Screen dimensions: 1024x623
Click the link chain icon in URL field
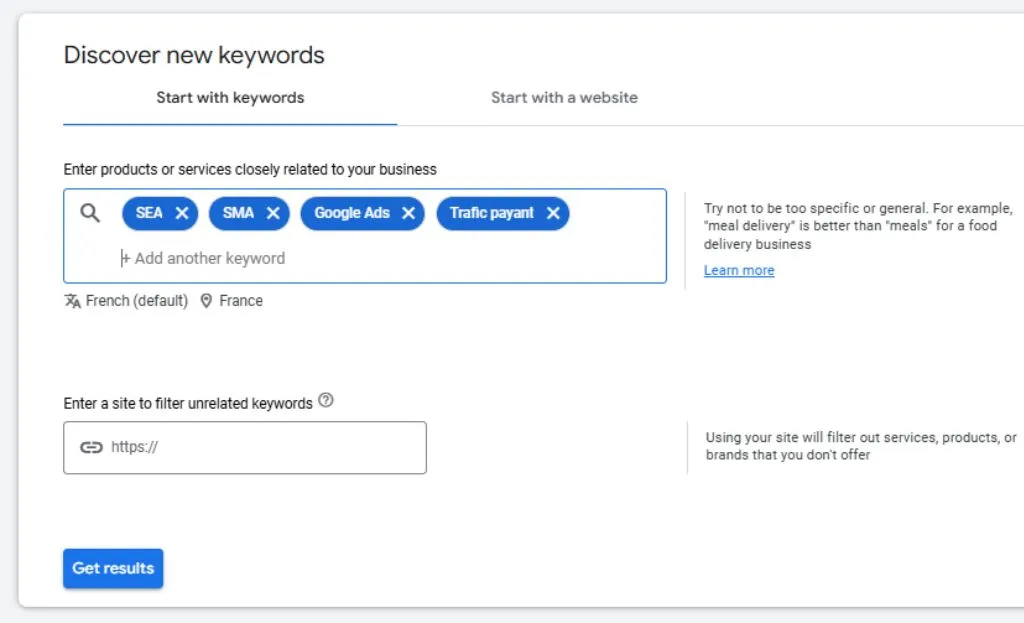pyautogui.click(x=91, y=447)
